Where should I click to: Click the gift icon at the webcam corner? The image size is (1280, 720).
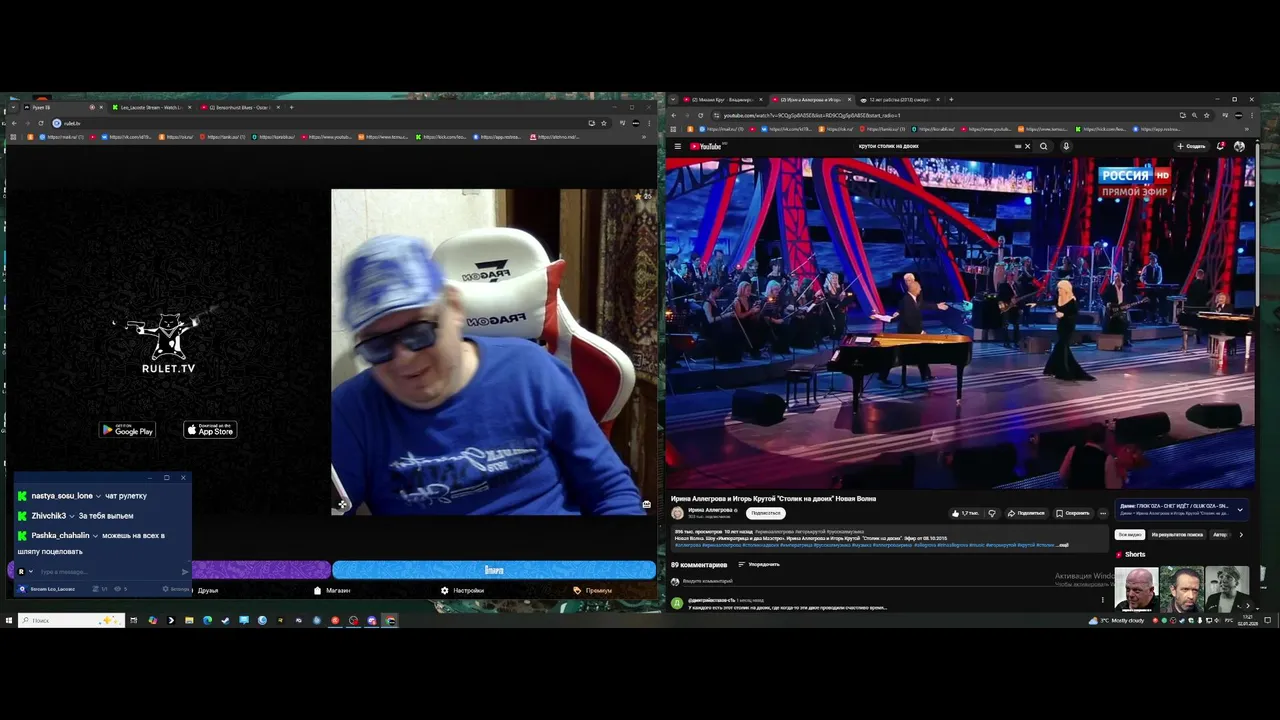pyautogui.click(x=647, y=504)
